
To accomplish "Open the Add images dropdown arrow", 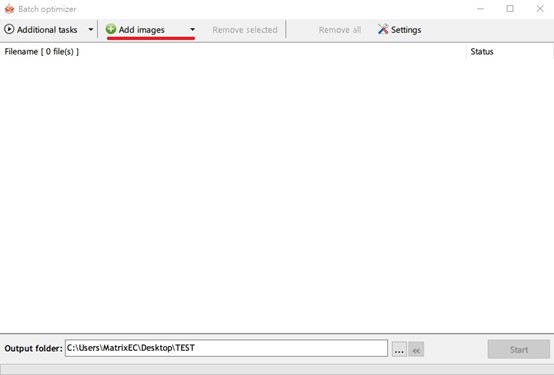I will (192, 30).
